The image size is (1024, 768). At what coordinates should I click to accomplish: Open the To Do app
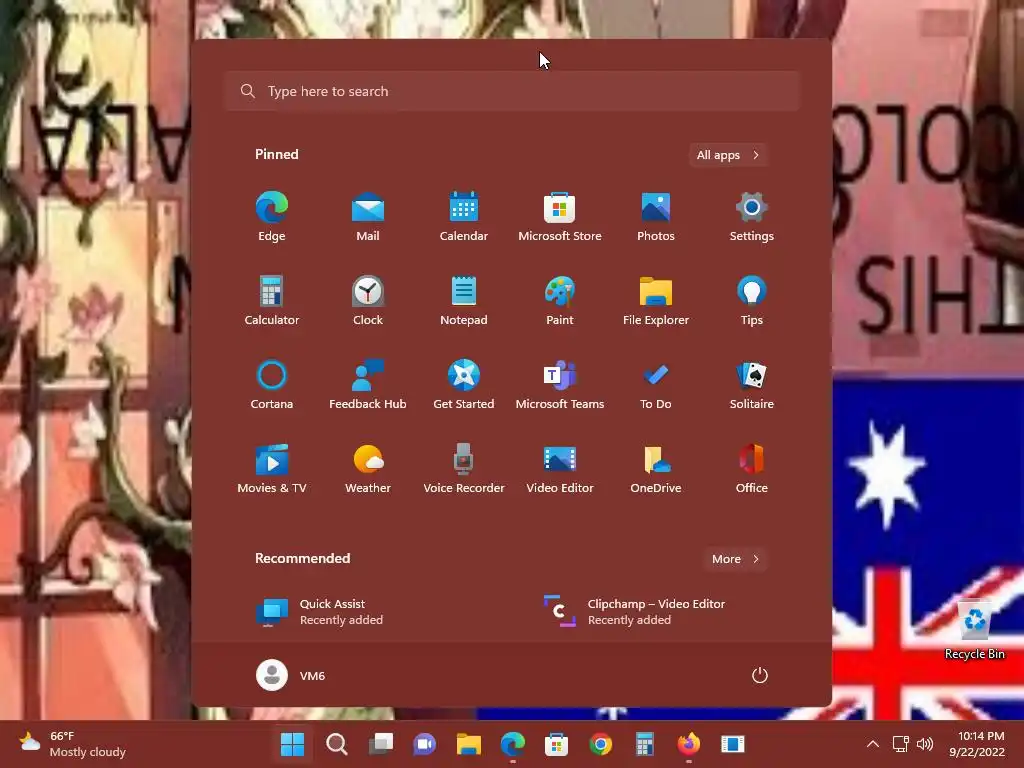656,385
